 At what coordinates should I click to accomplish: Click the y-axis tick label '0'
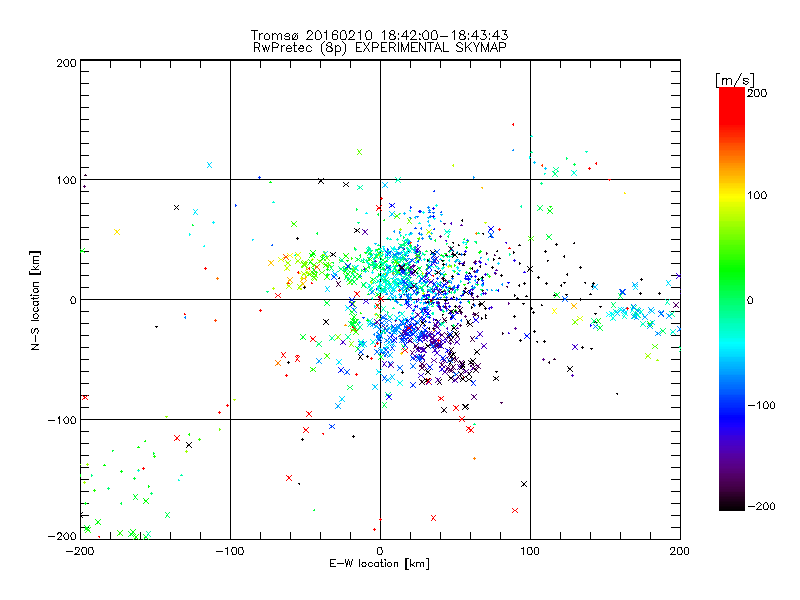point(73,300)
